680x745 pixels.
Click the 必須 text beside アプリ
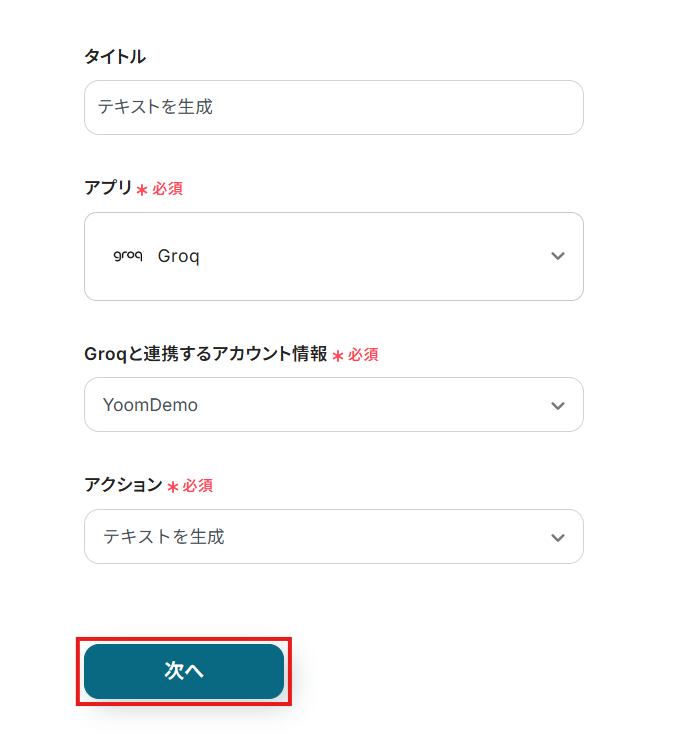tap(167, 188)
